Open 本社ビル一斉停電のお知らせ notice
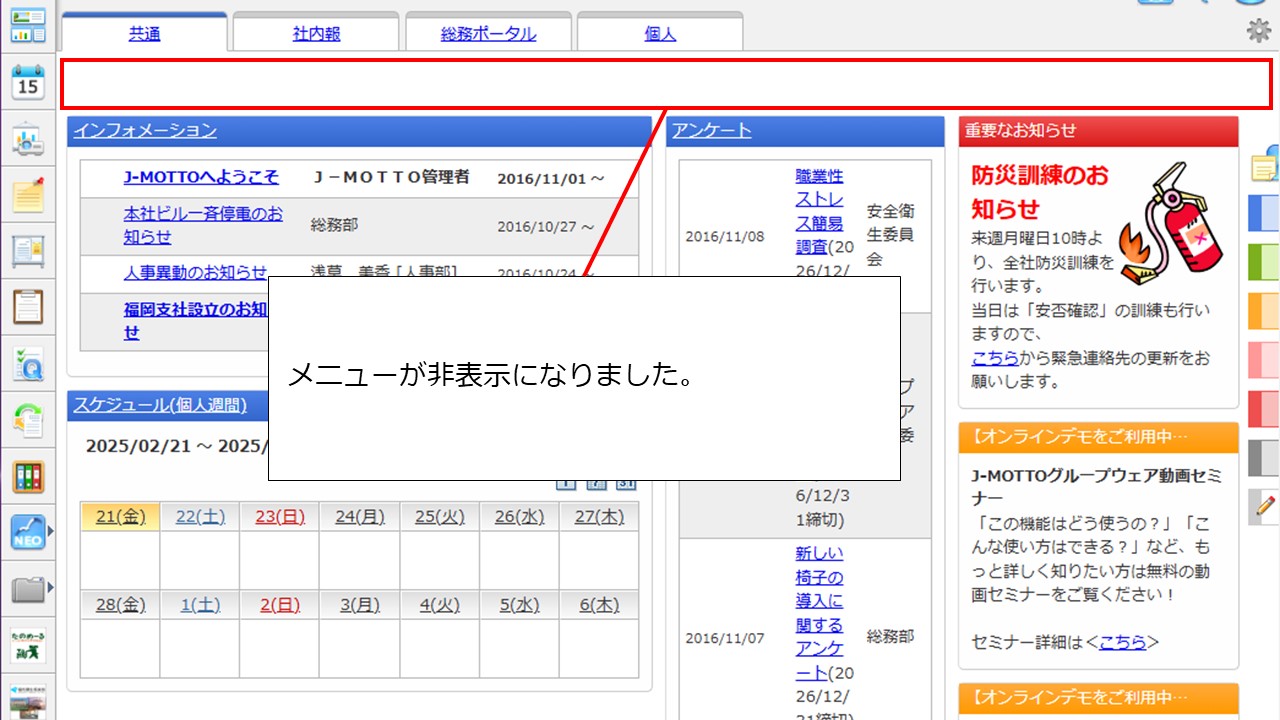Screen dimensions: 1280x720 click(x=203, y=225)
